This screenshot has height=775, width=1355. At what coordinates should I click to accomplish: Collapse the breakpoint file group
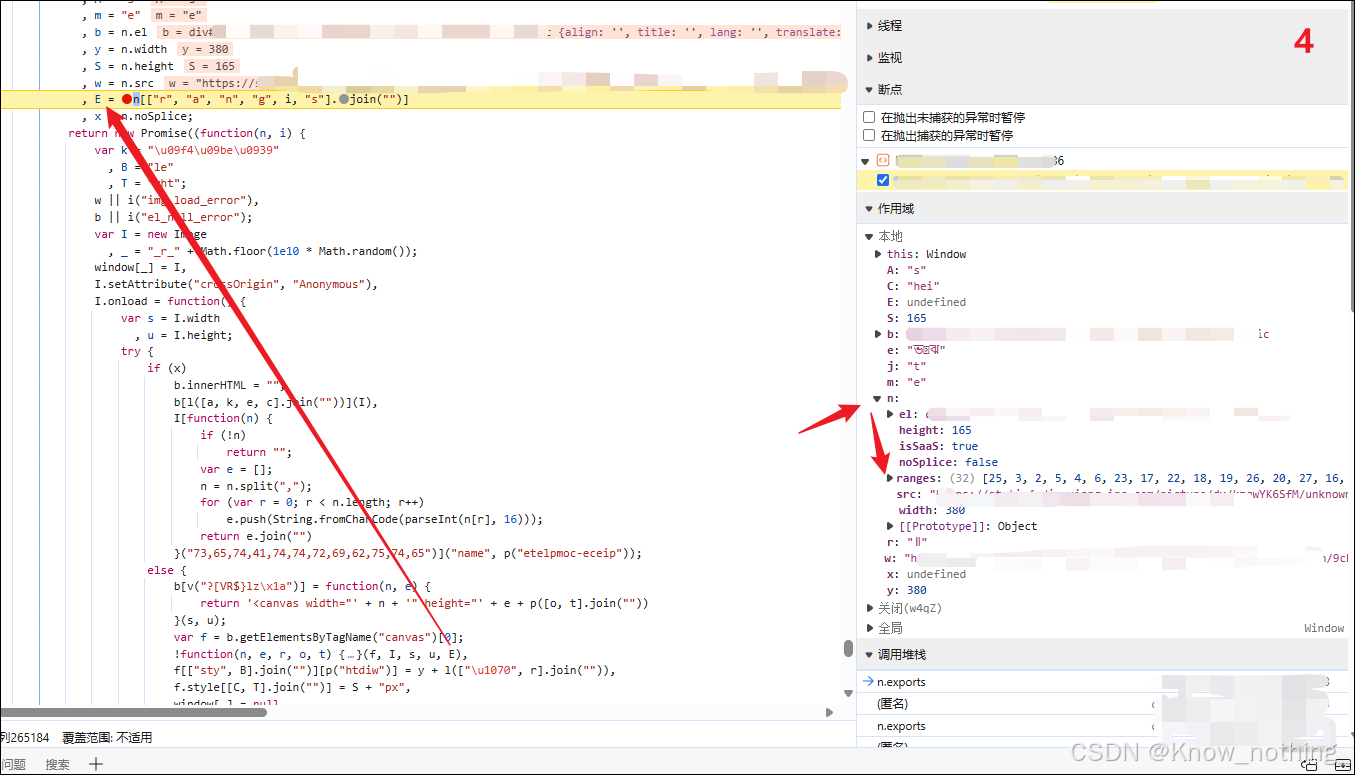pos(866,160)
